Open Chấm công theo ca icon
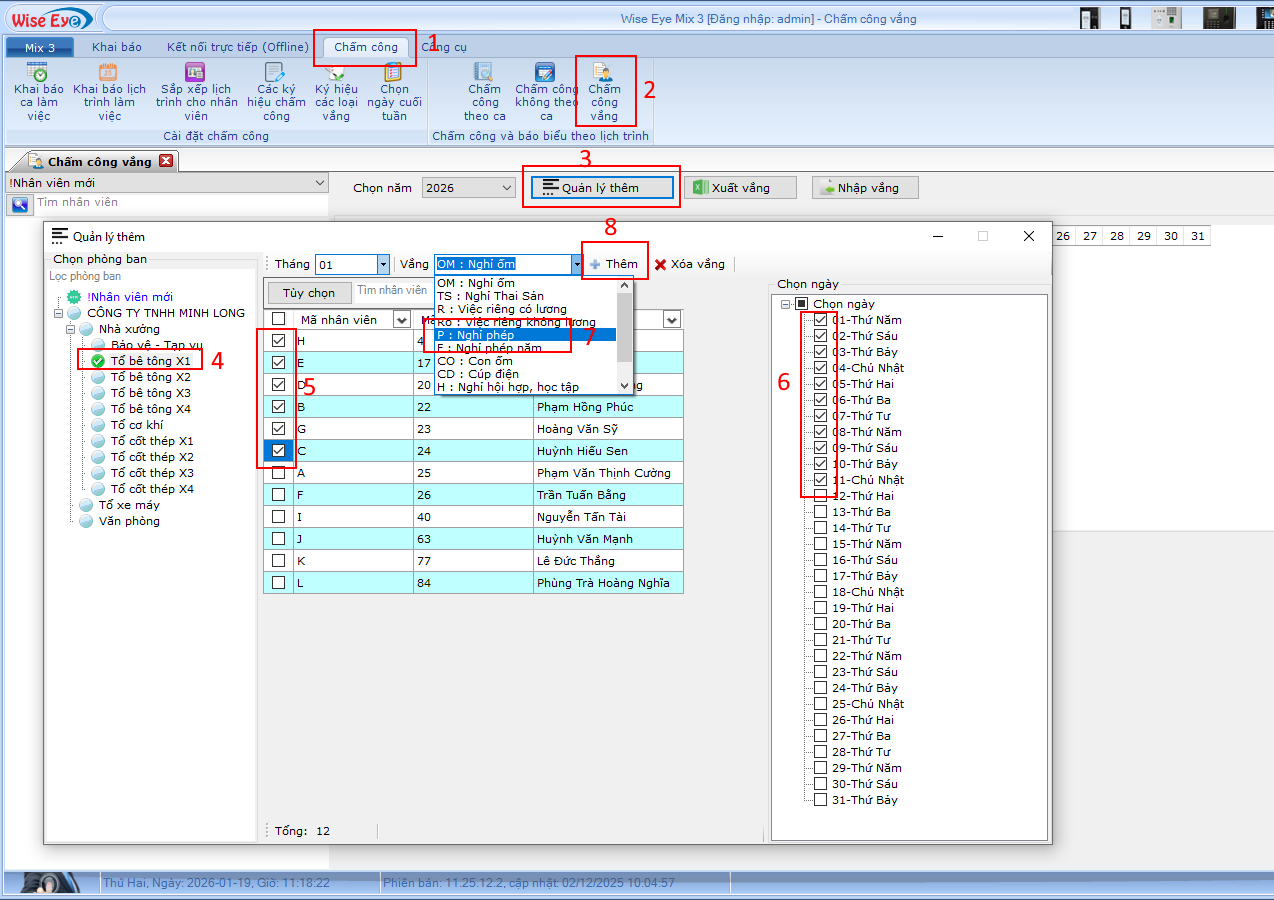This screenshot has width=1274, height=900. coord(485,73)
